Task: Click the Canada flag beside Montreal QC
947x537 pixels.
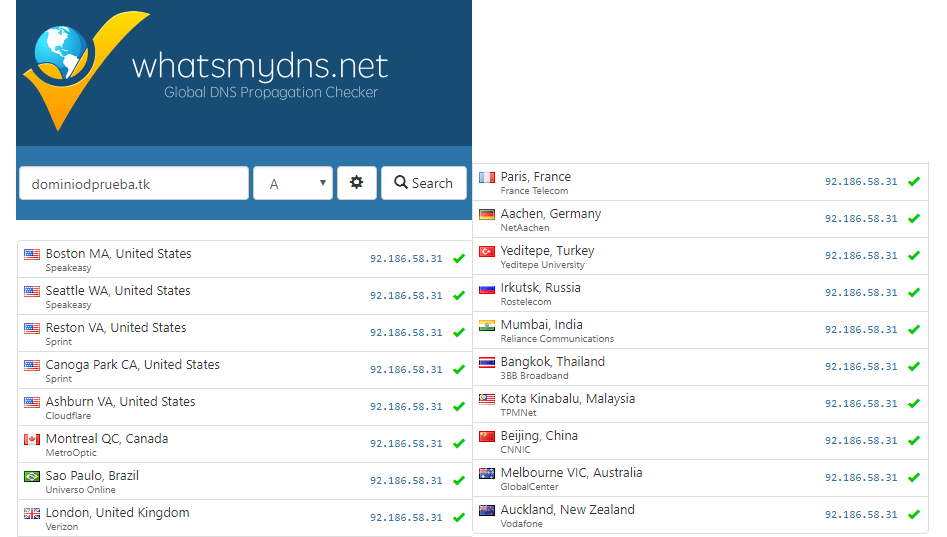Action: [32, 439]
